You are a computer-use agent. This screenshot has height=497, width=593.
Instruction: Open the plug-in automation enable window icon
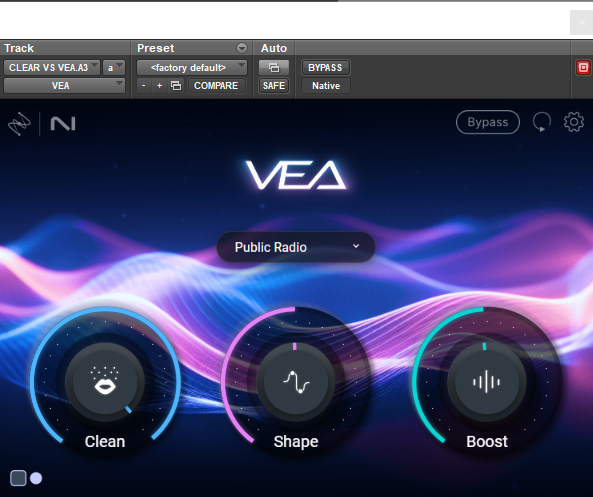click(274, 68)
